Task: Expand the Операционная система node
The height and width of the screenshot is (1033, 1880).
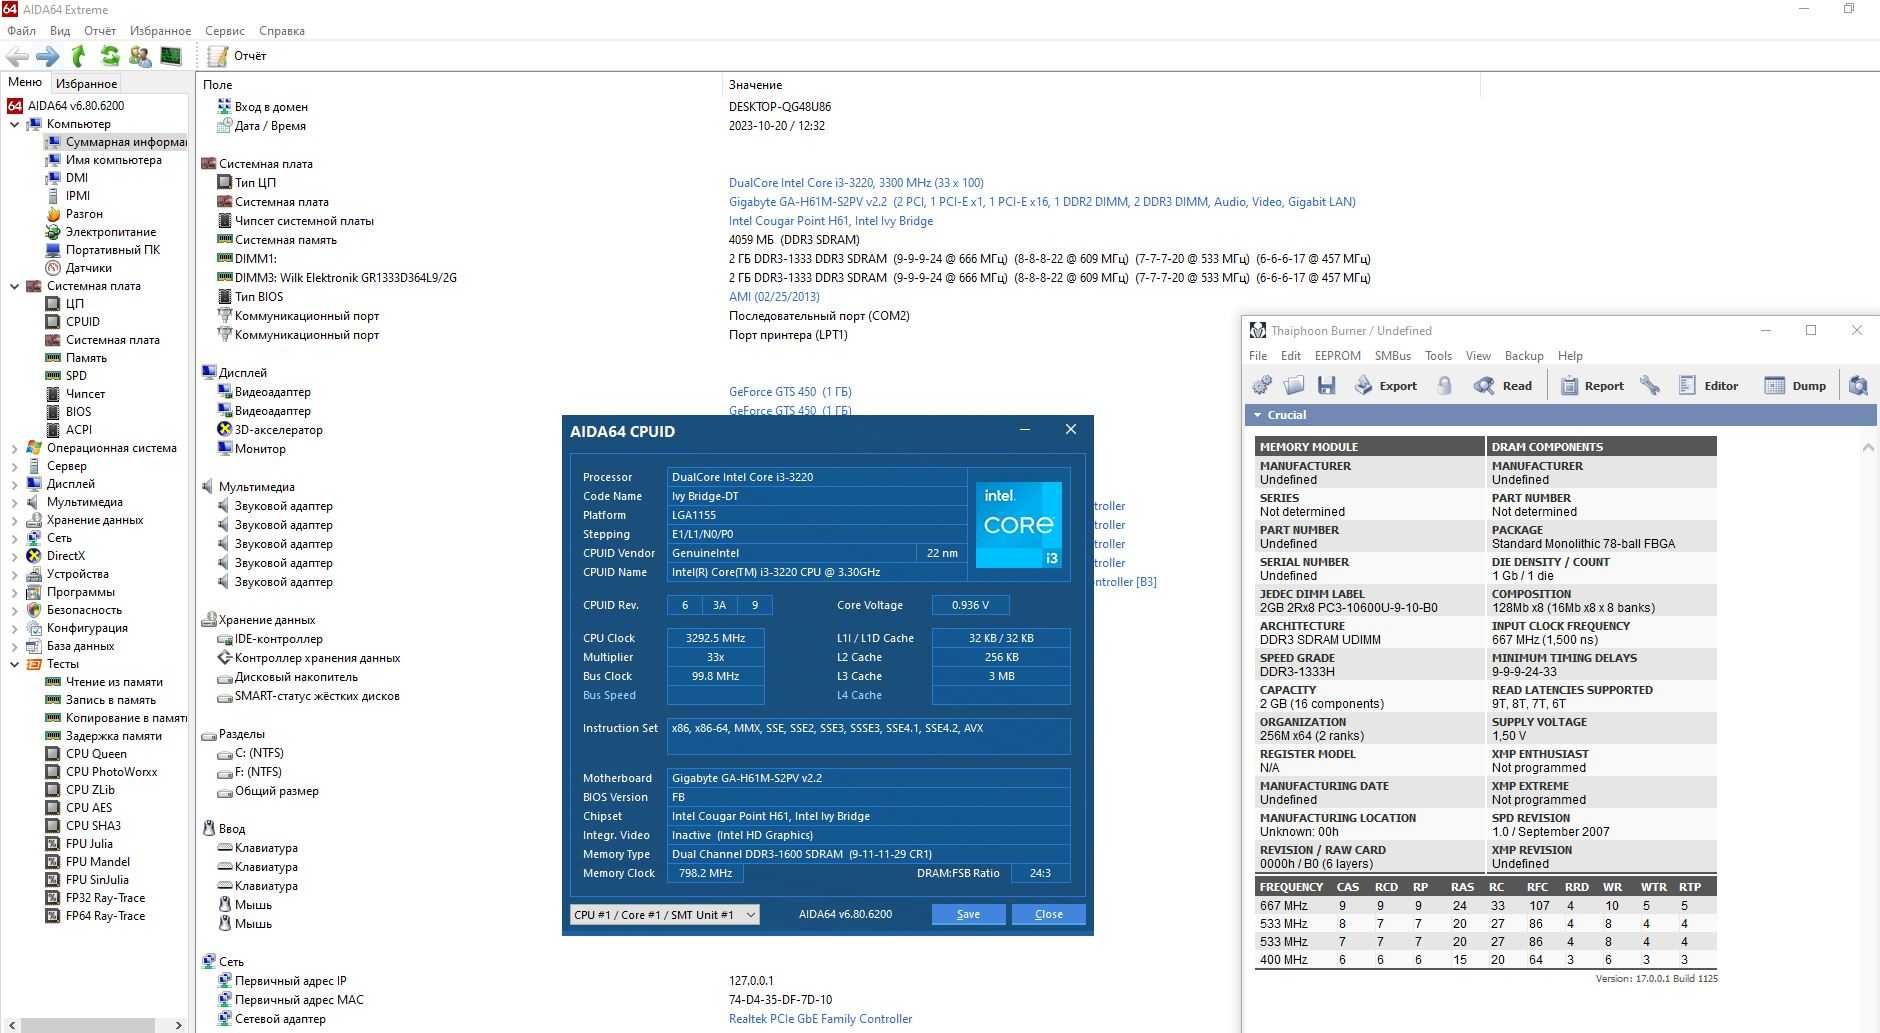Action: (x=14, y=448)
